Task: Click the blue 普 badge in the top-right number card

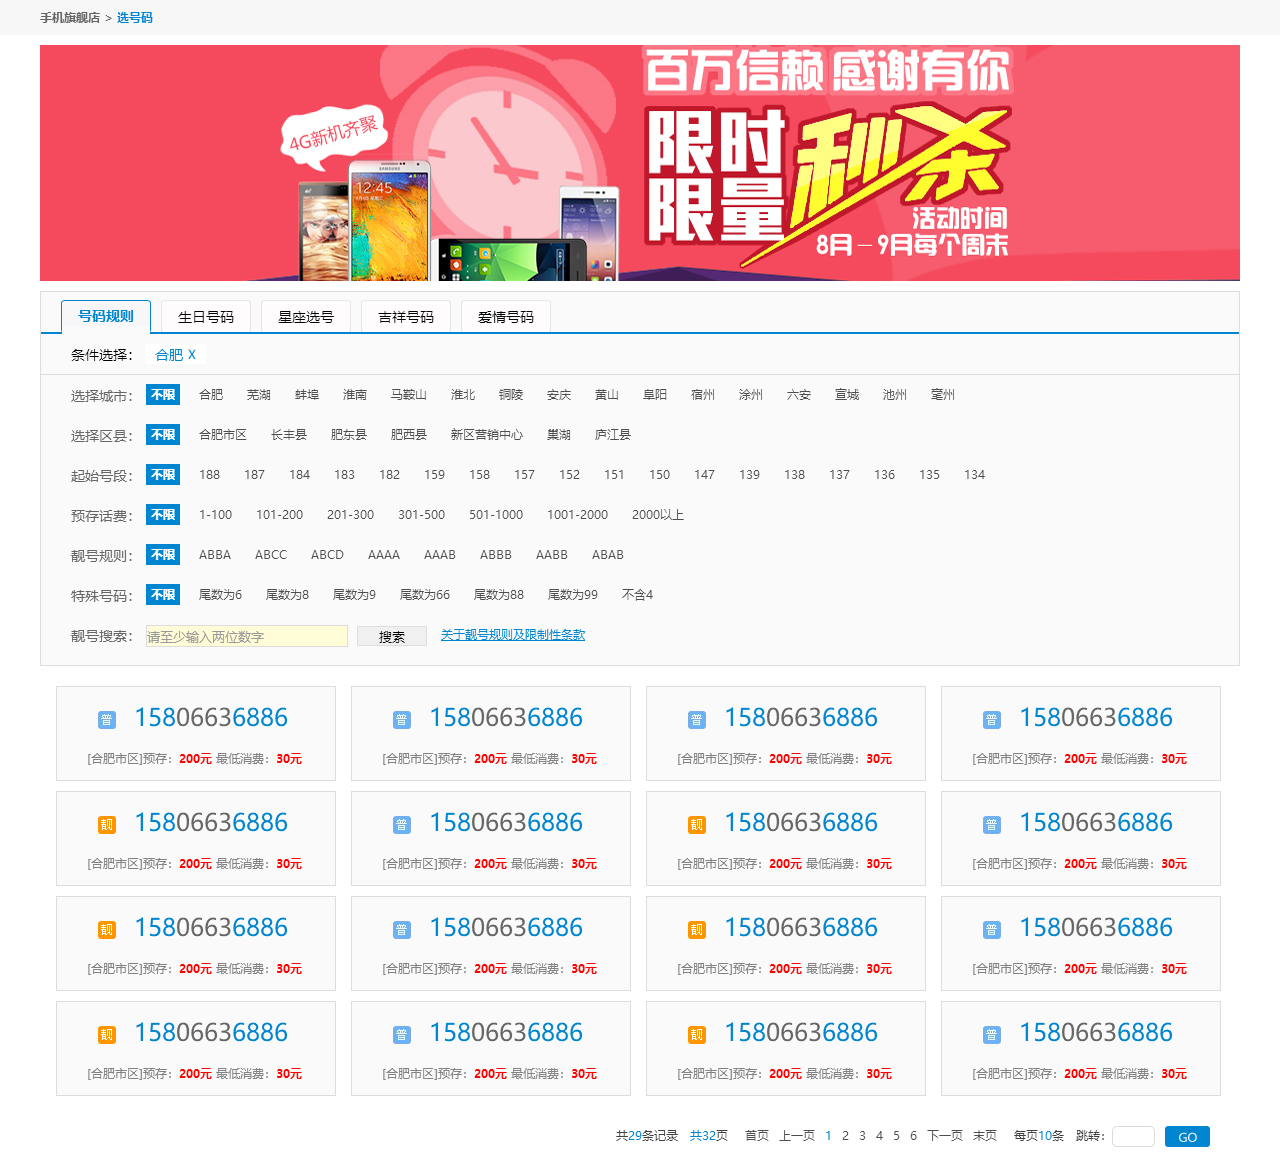Action: [x=992, y=720]
